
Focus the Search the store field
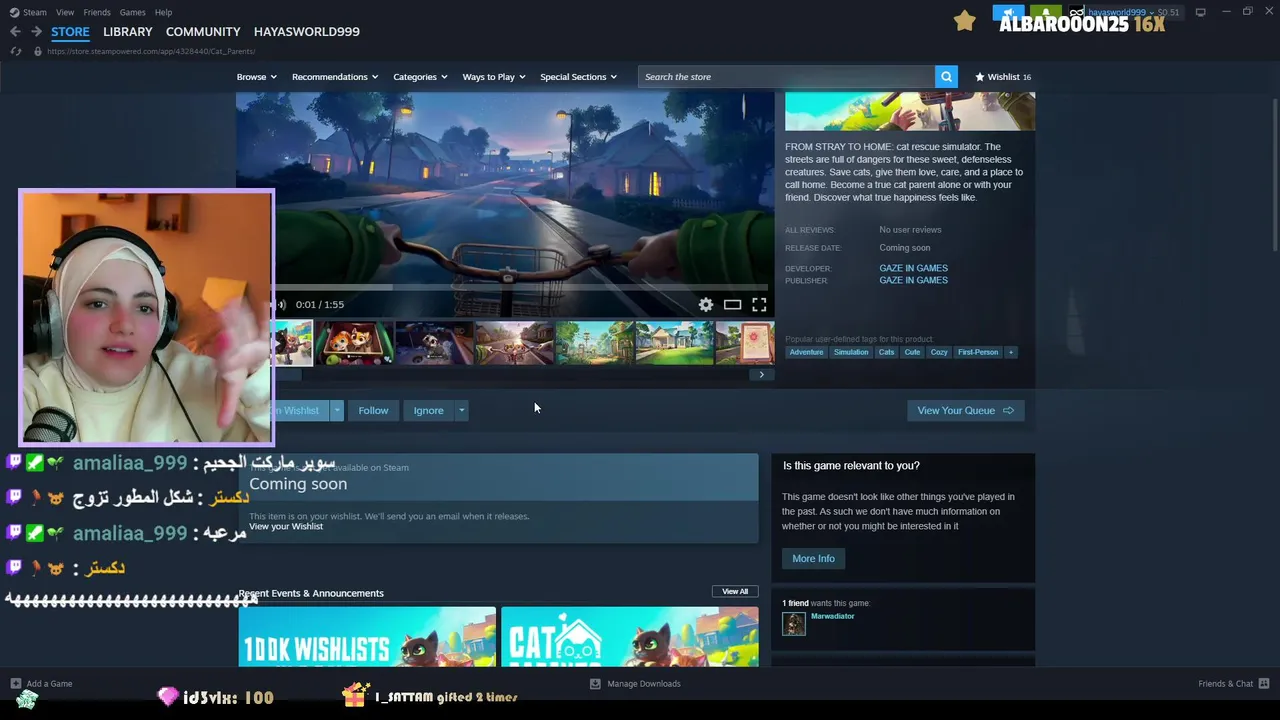point(786,76)
